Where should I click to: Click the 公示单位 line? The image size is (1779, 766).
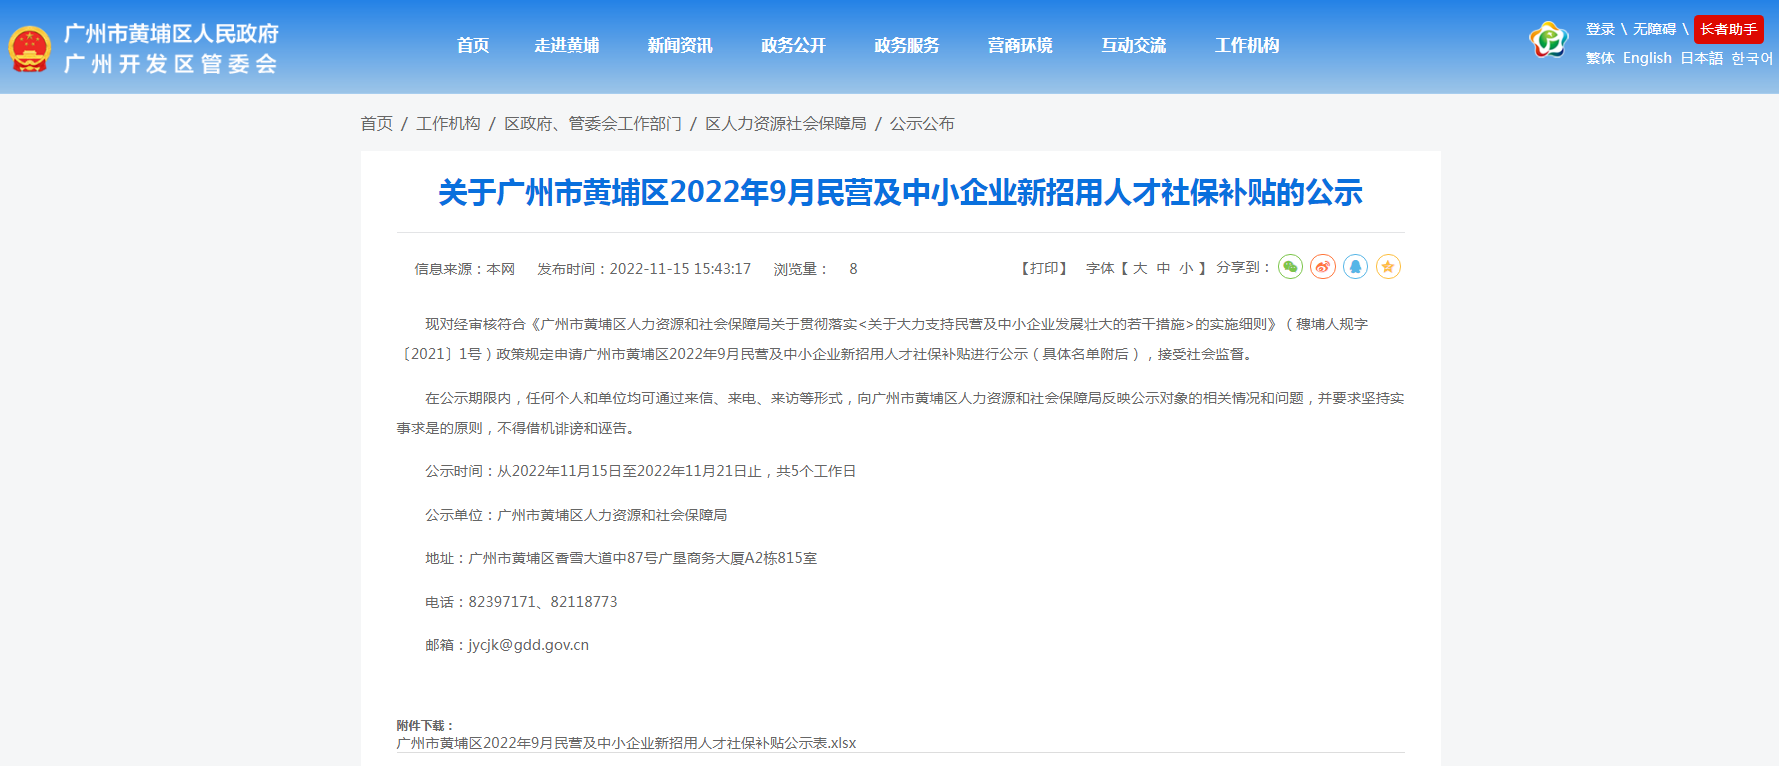click(576, 515)
